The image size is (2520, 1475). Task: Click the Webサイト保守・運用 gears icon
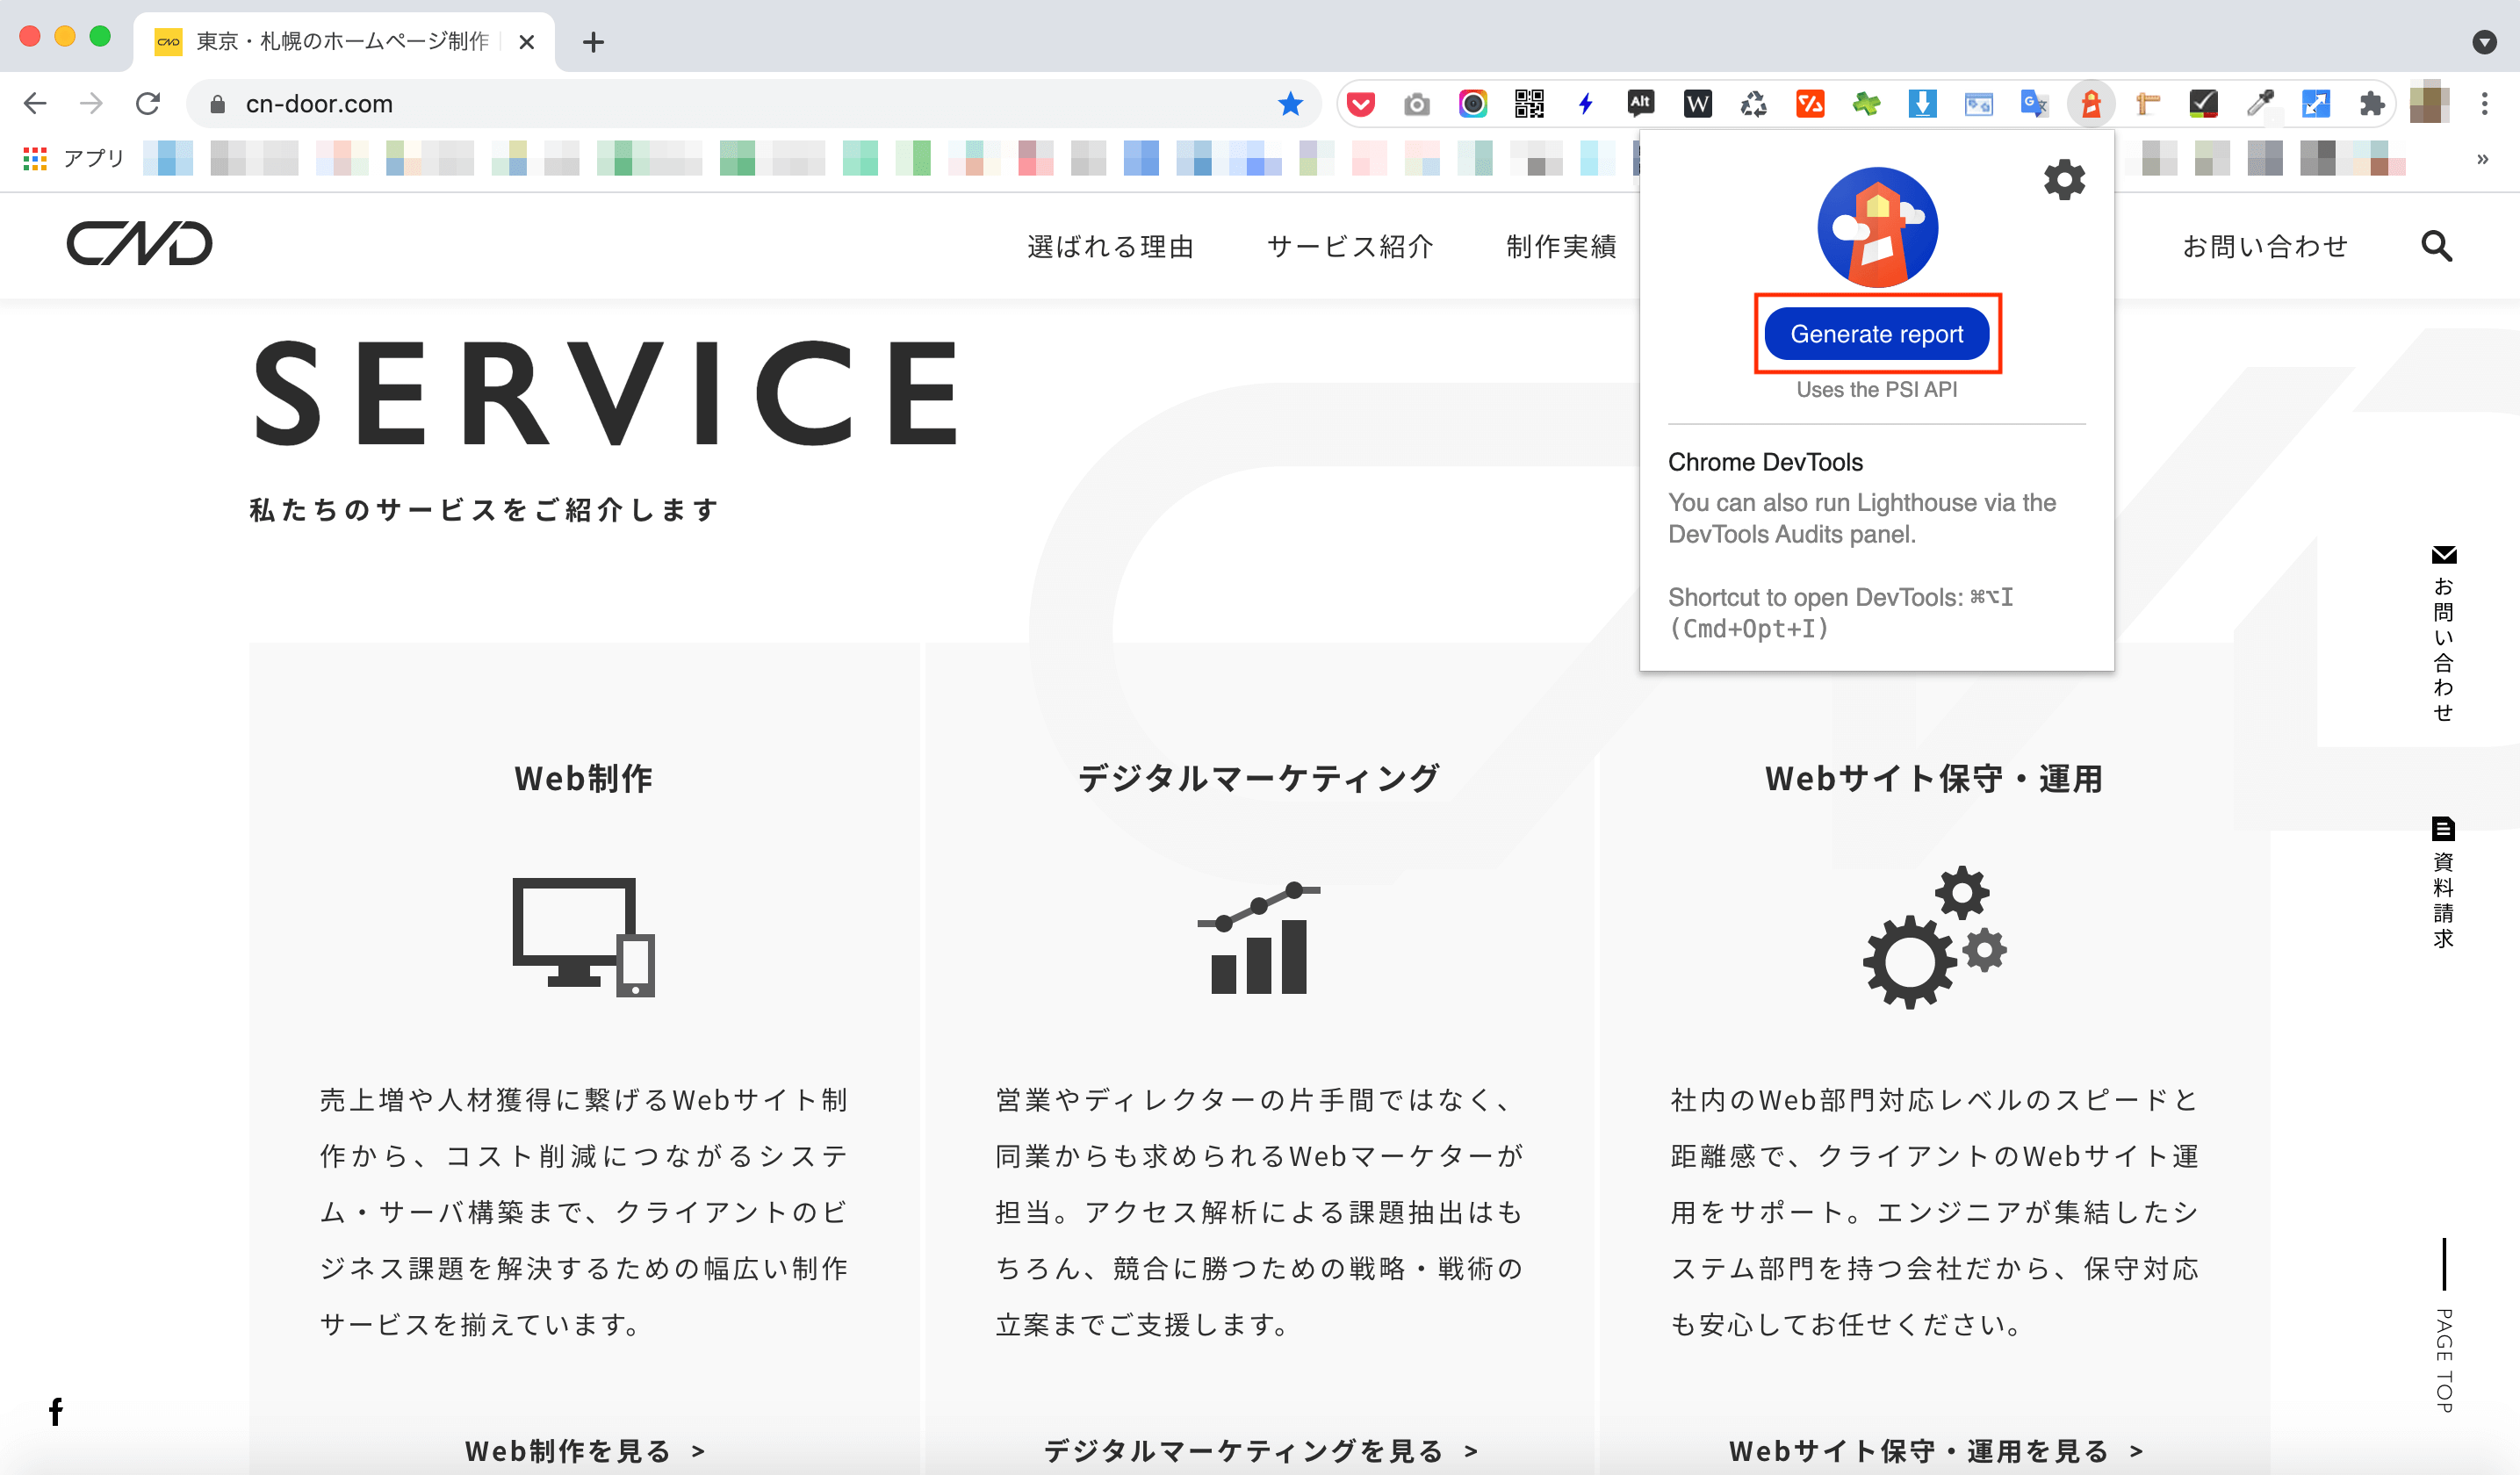[x=1934, y=937]
